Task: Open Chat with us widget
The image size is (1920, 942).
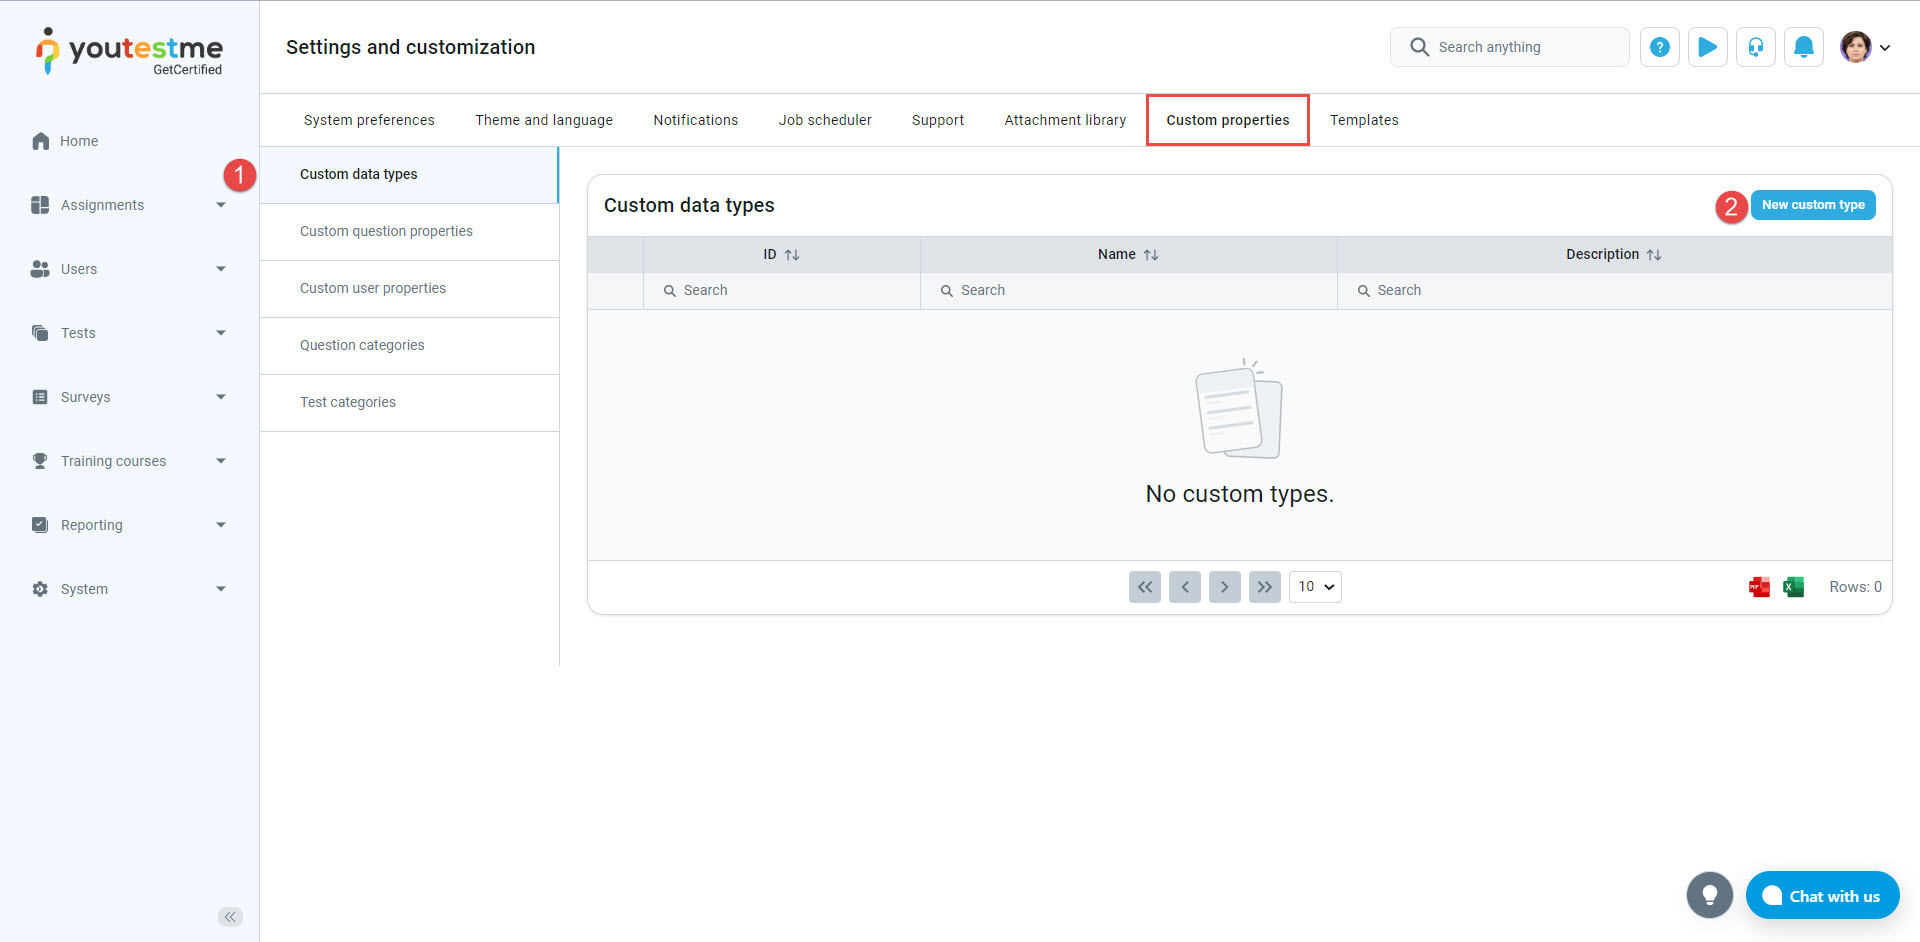Action: [1822, 896]
